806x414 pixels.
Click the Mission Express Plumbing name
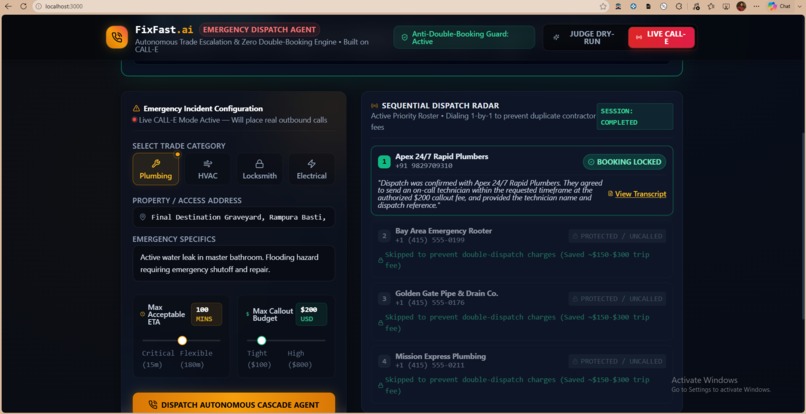[x=441, y=356]
